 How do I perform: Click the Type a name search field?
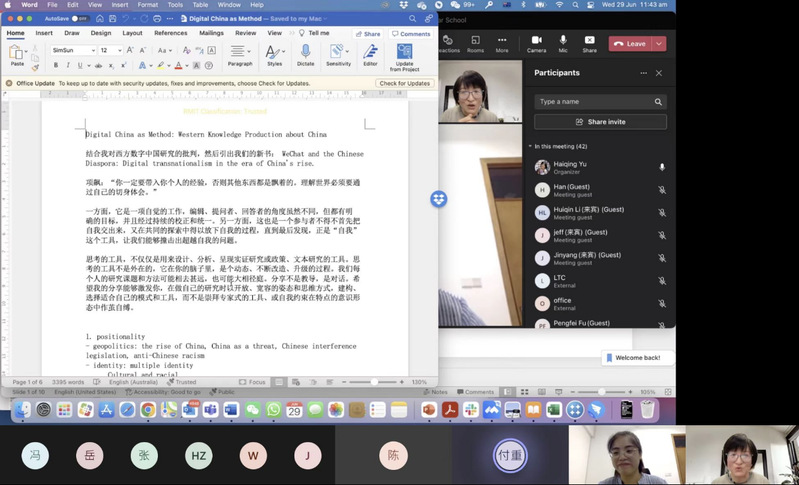point(595,102)
